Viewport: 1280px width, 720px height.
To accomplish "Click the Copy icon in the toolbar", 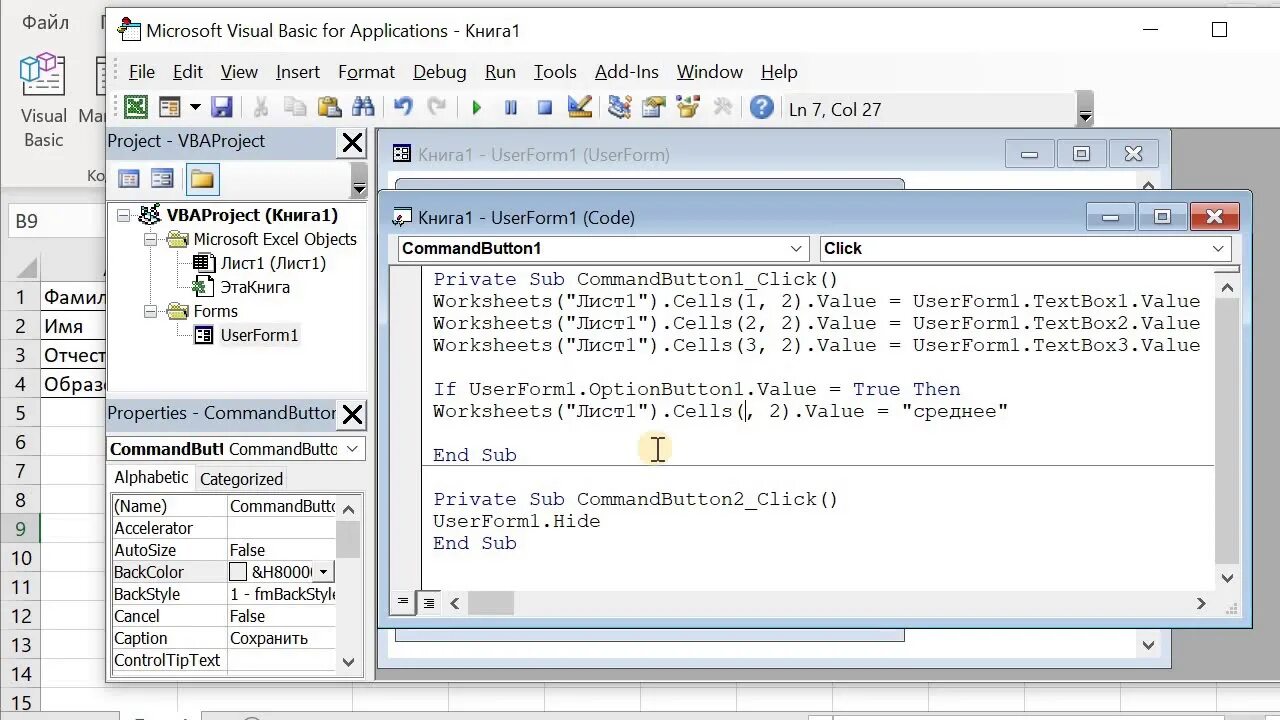I will click(x=295, y=107).
